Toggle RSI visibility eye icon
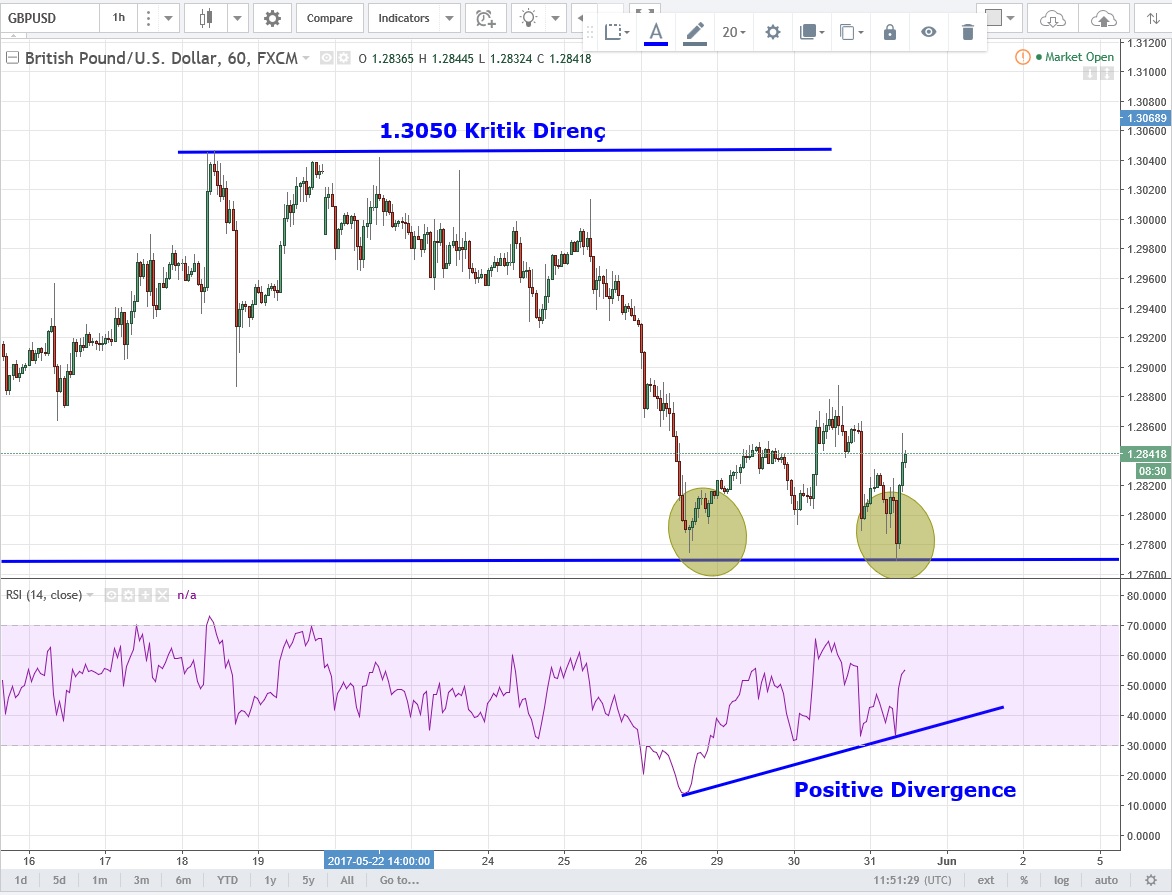 (111, 595)
